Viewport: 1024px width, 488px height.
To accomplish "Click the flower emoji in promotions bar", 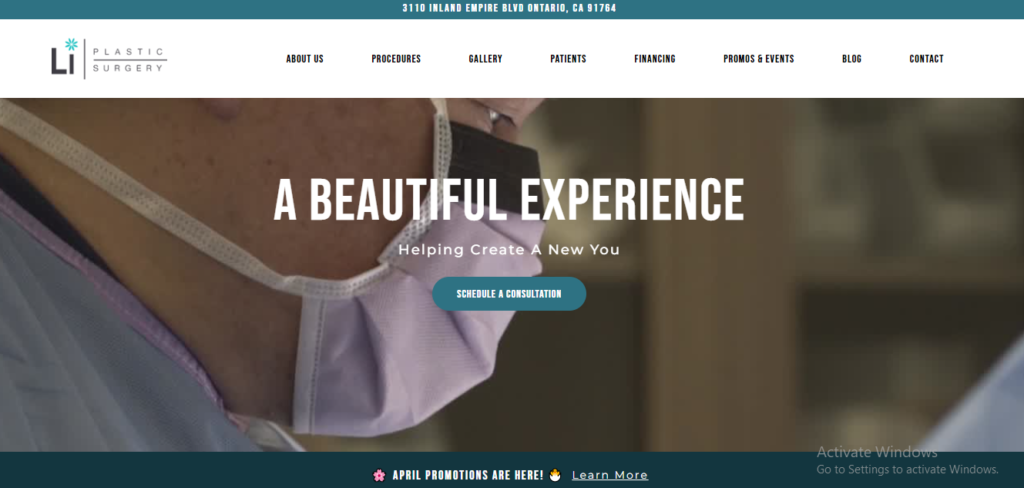I will tap(379, 476).
